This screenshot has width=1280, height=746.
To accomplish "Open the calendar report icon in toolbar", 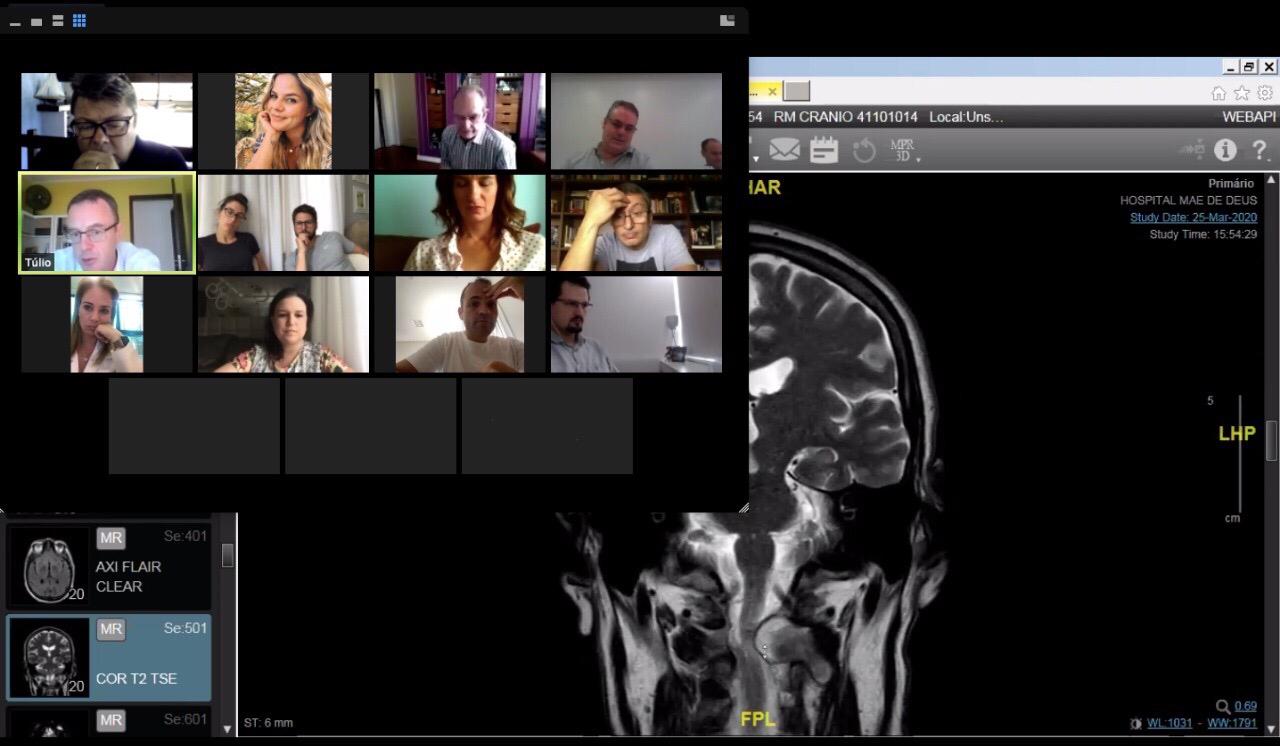I will 823,150.
